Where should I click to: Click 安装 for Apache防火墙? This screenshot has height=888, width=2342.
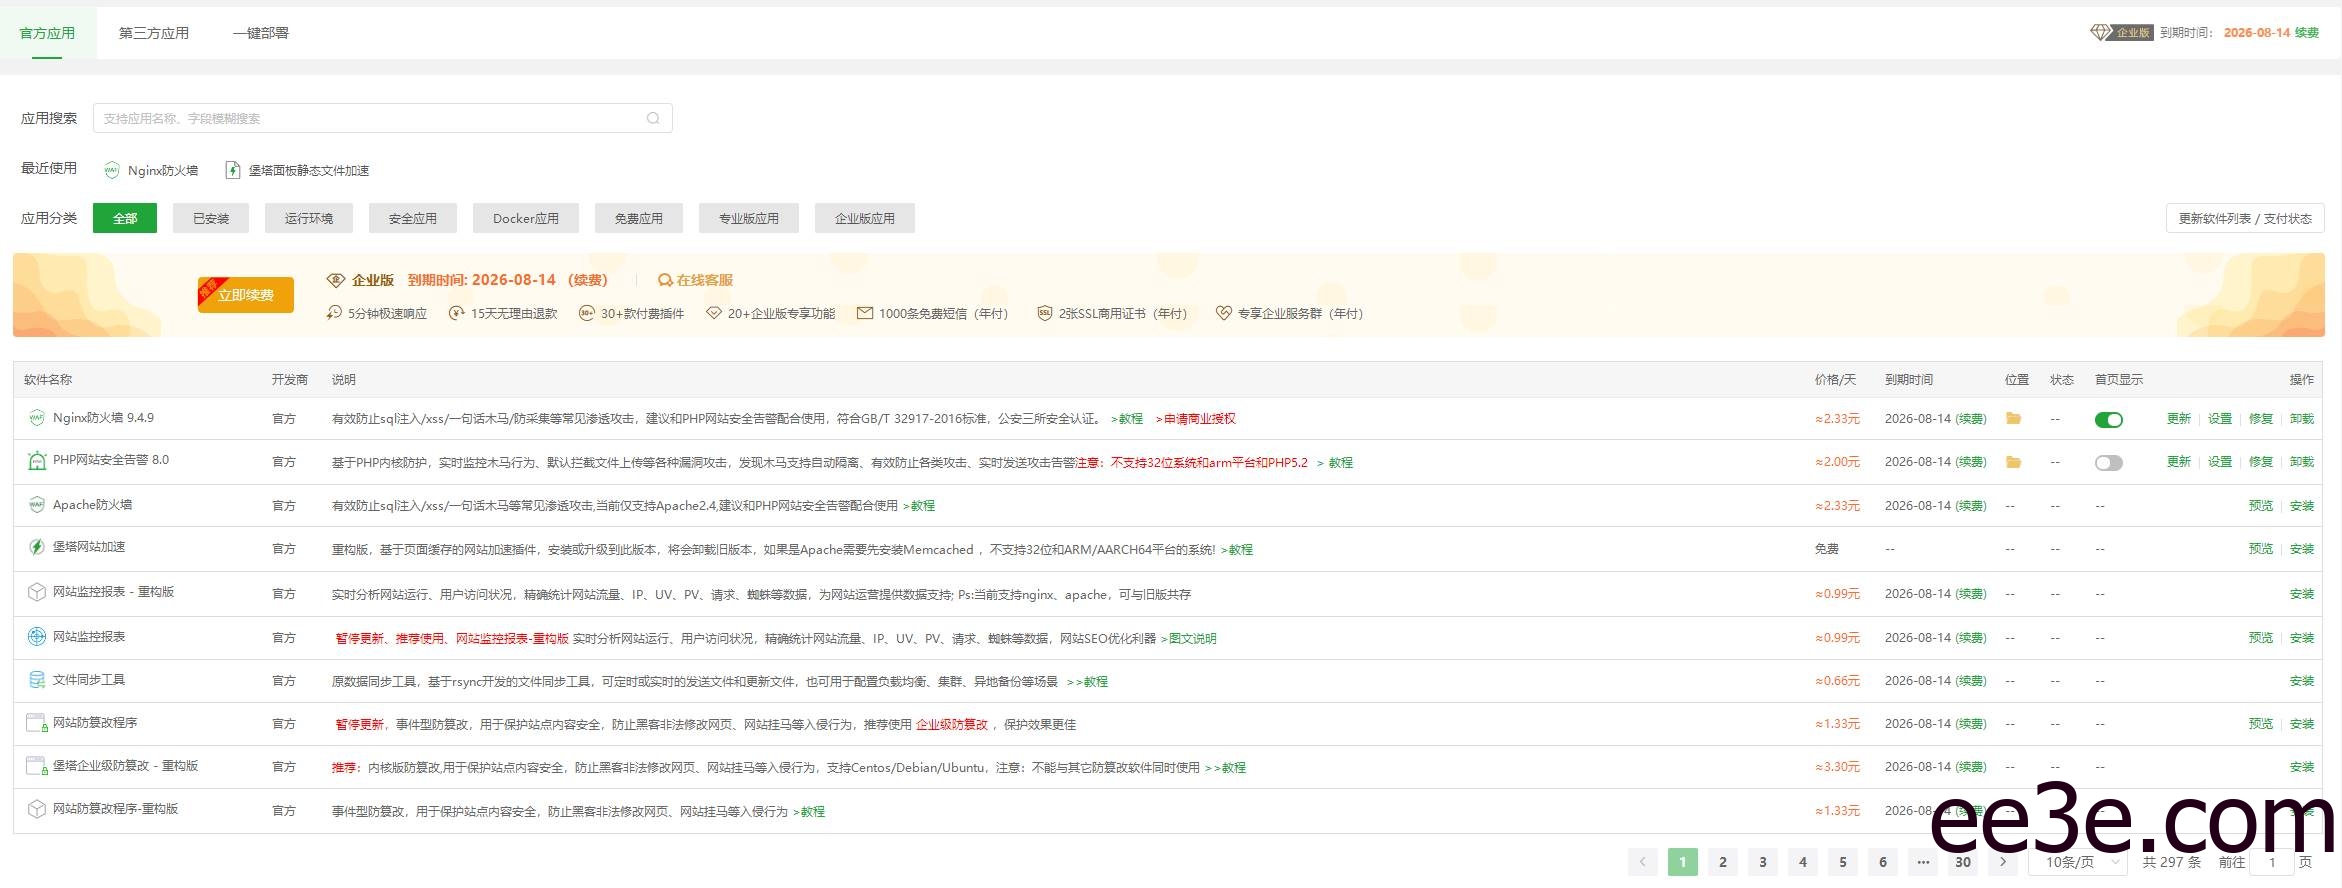pos(2302,506)
